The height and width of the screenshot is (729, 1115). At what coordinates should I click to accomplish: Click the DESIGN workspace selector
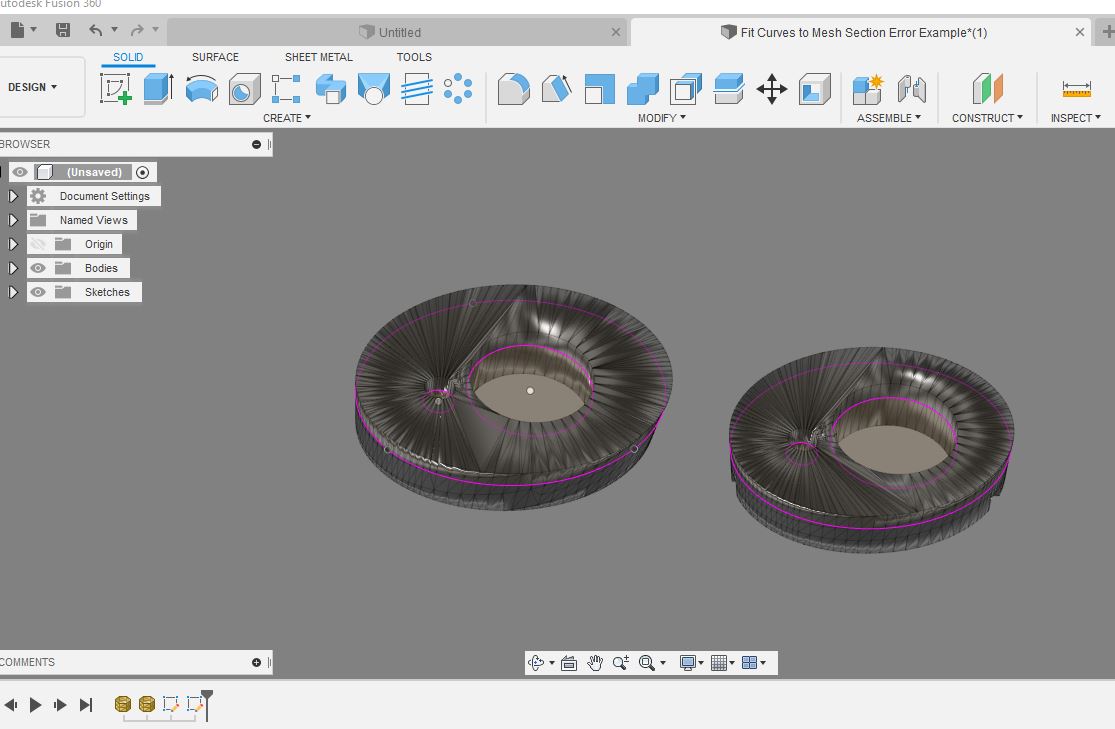coord(34,87)
